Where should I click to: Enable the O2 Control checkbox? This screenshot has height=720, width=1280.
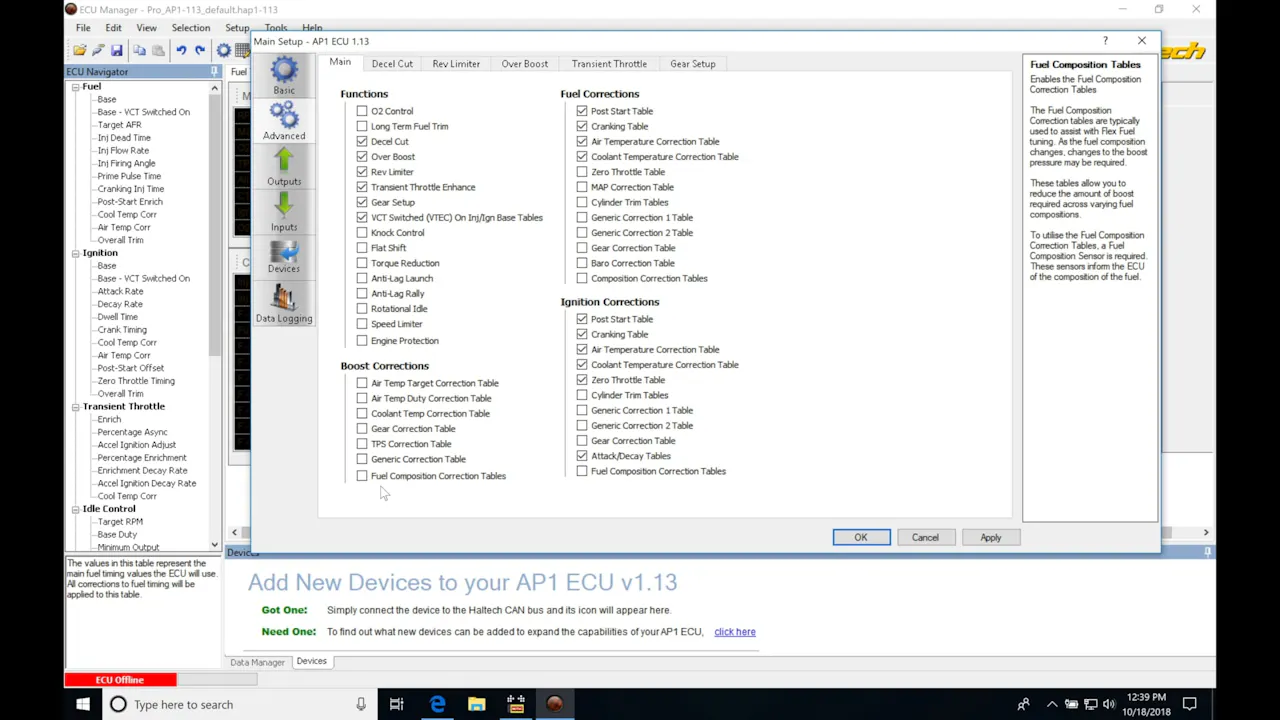tap(362, 111)
